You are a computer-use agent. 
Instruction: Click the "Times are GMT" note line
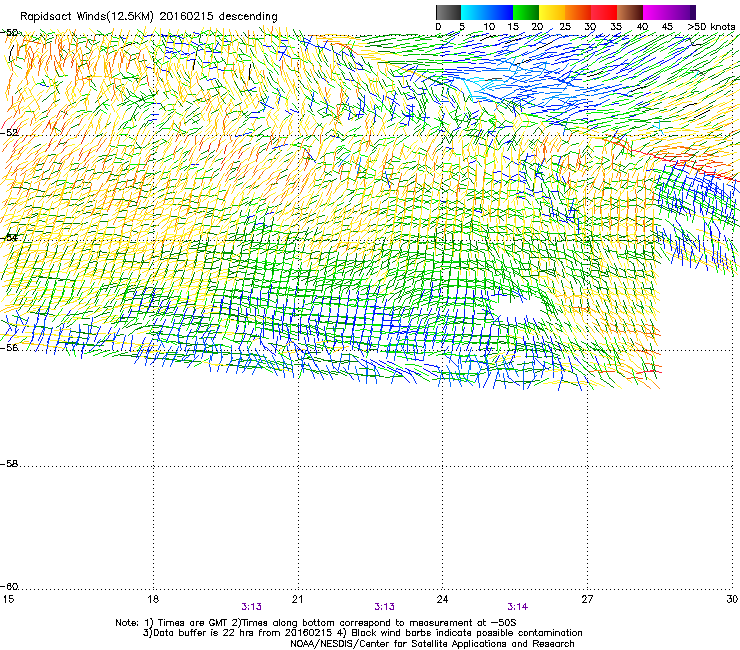[316, 623]
